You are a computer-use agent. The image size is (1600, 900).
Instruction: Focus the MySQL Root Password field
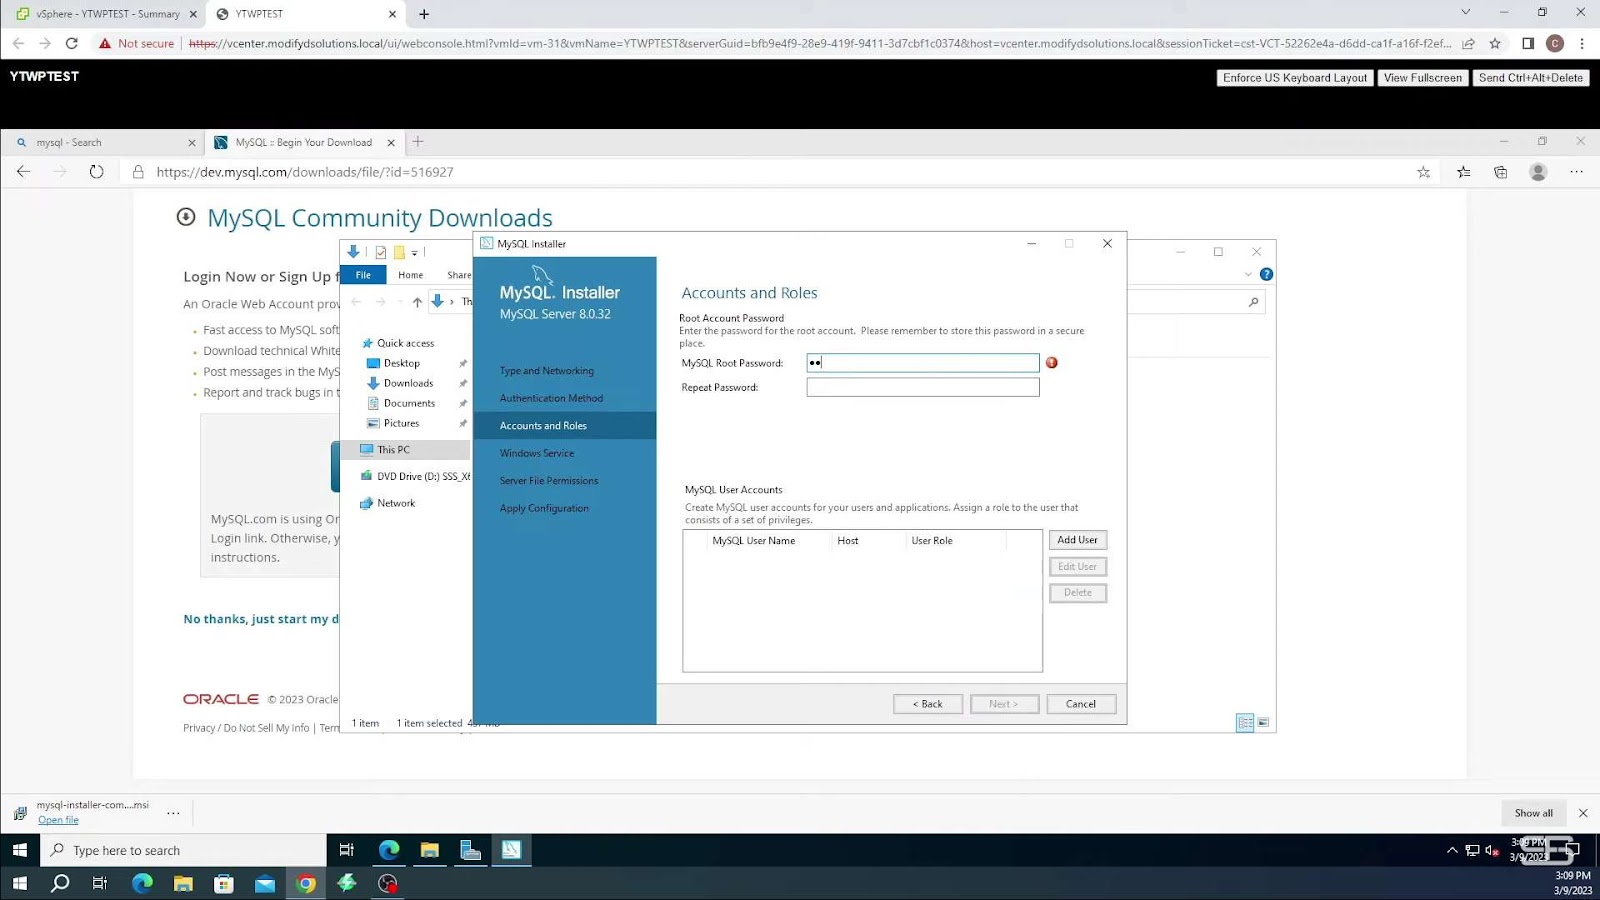point(923,363)
